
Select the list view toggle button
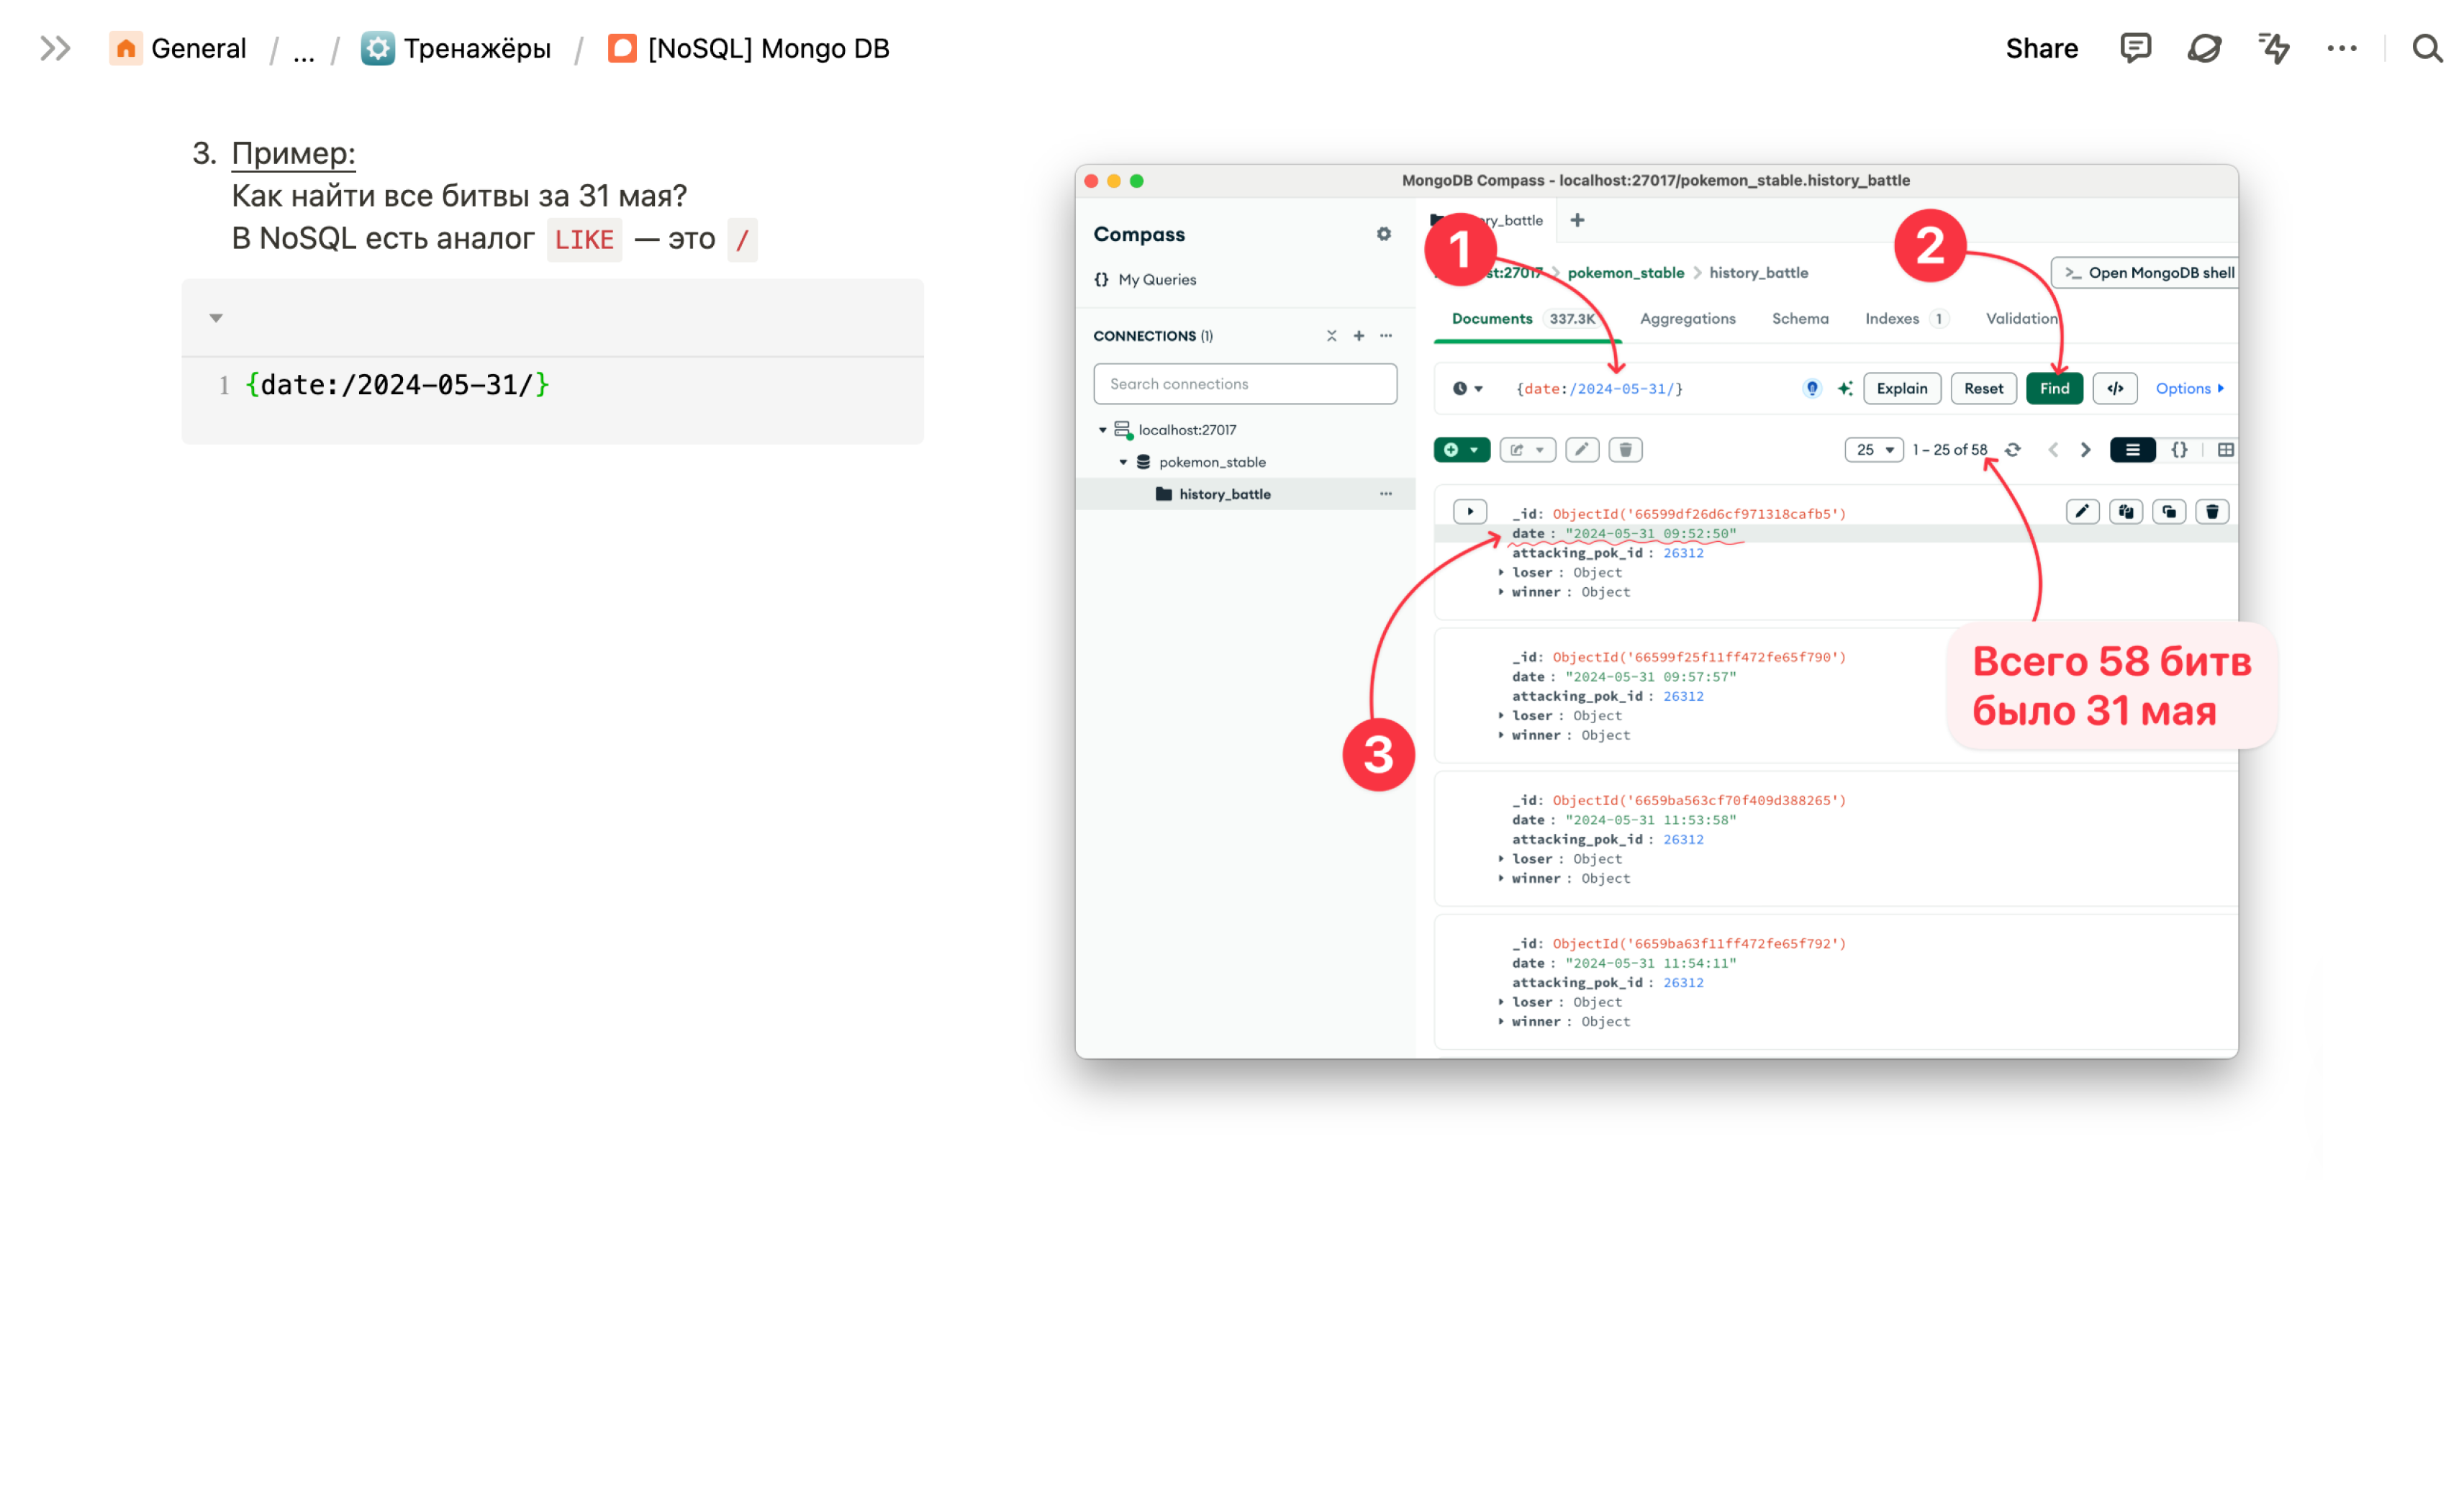pos(2132,450)
